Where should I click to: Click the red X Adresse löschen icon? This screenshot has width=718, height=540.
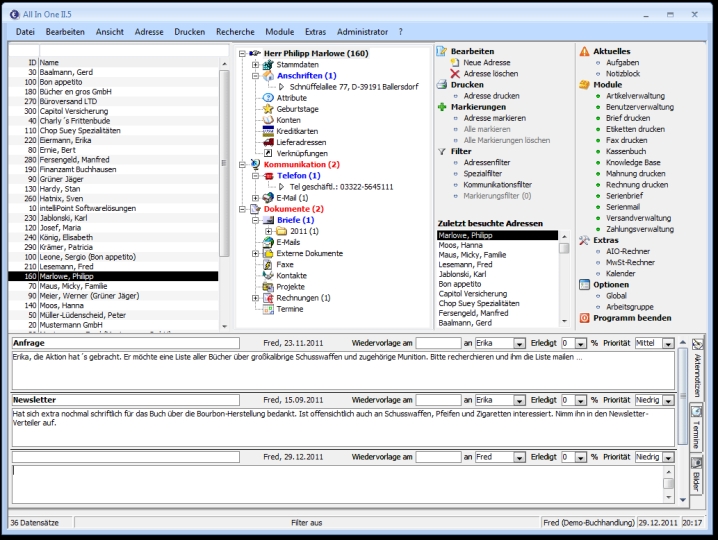[x=455, y=74]
